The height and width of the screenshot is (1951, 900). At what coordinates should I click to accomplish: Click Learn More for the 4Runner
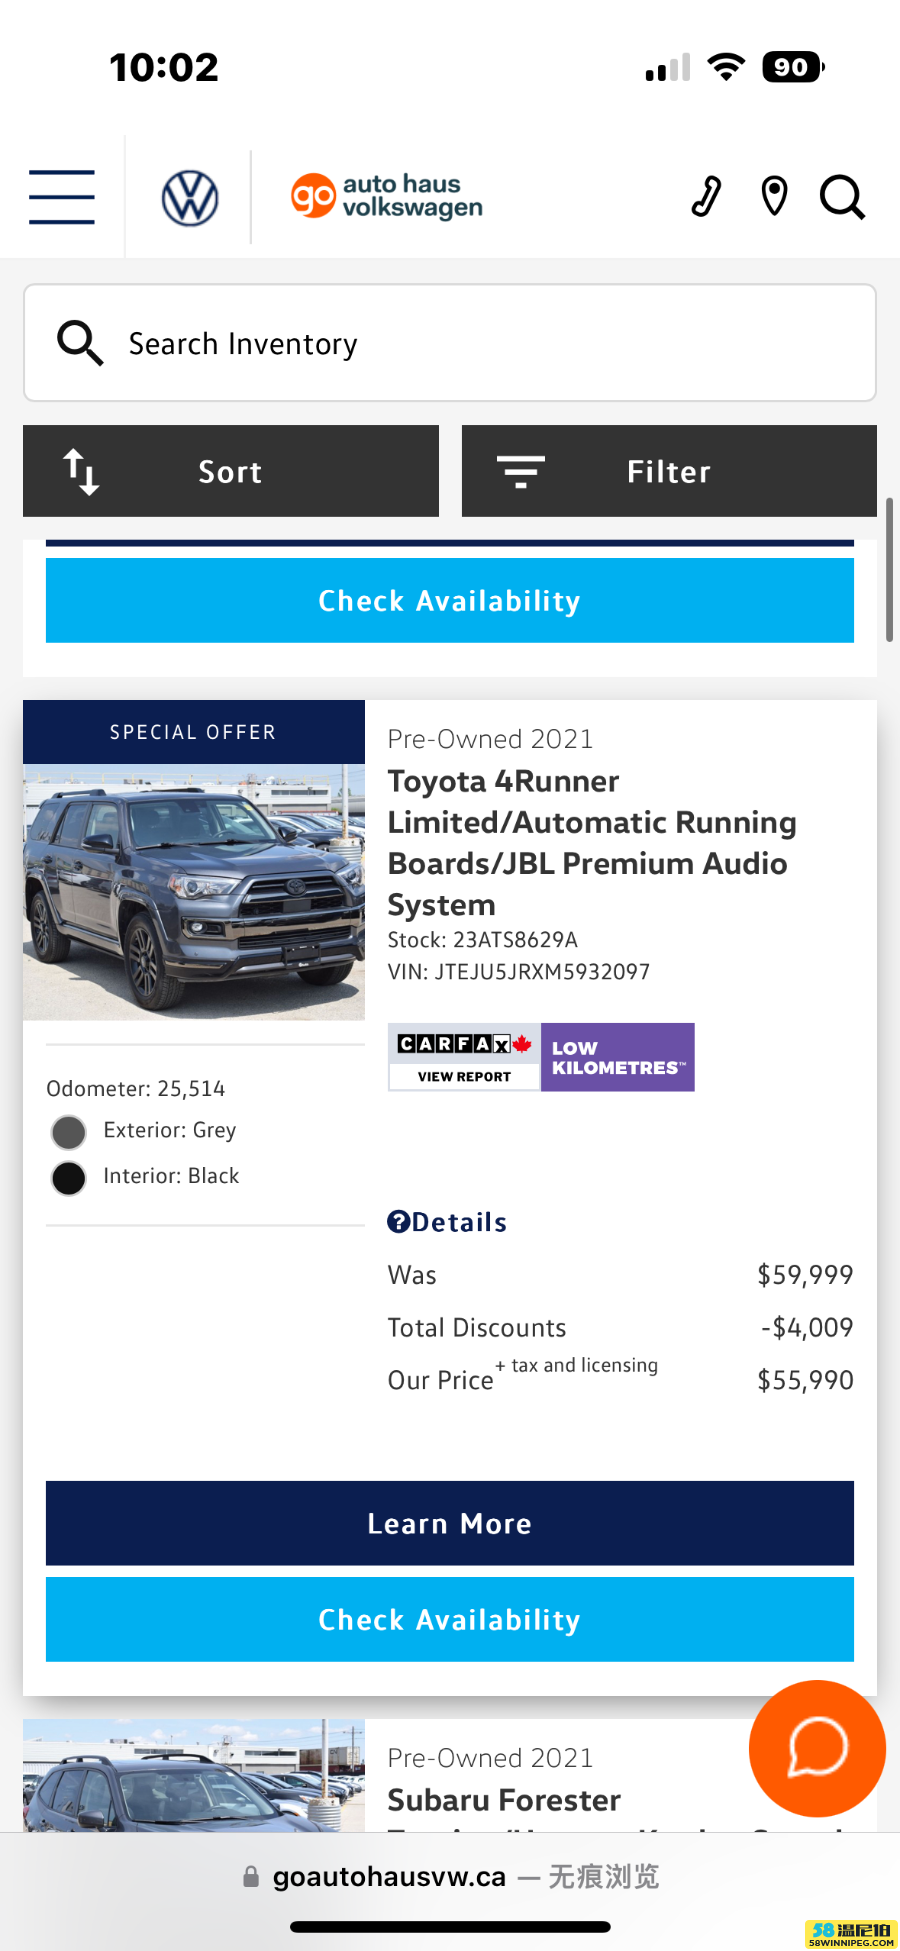pos(450,1523)
